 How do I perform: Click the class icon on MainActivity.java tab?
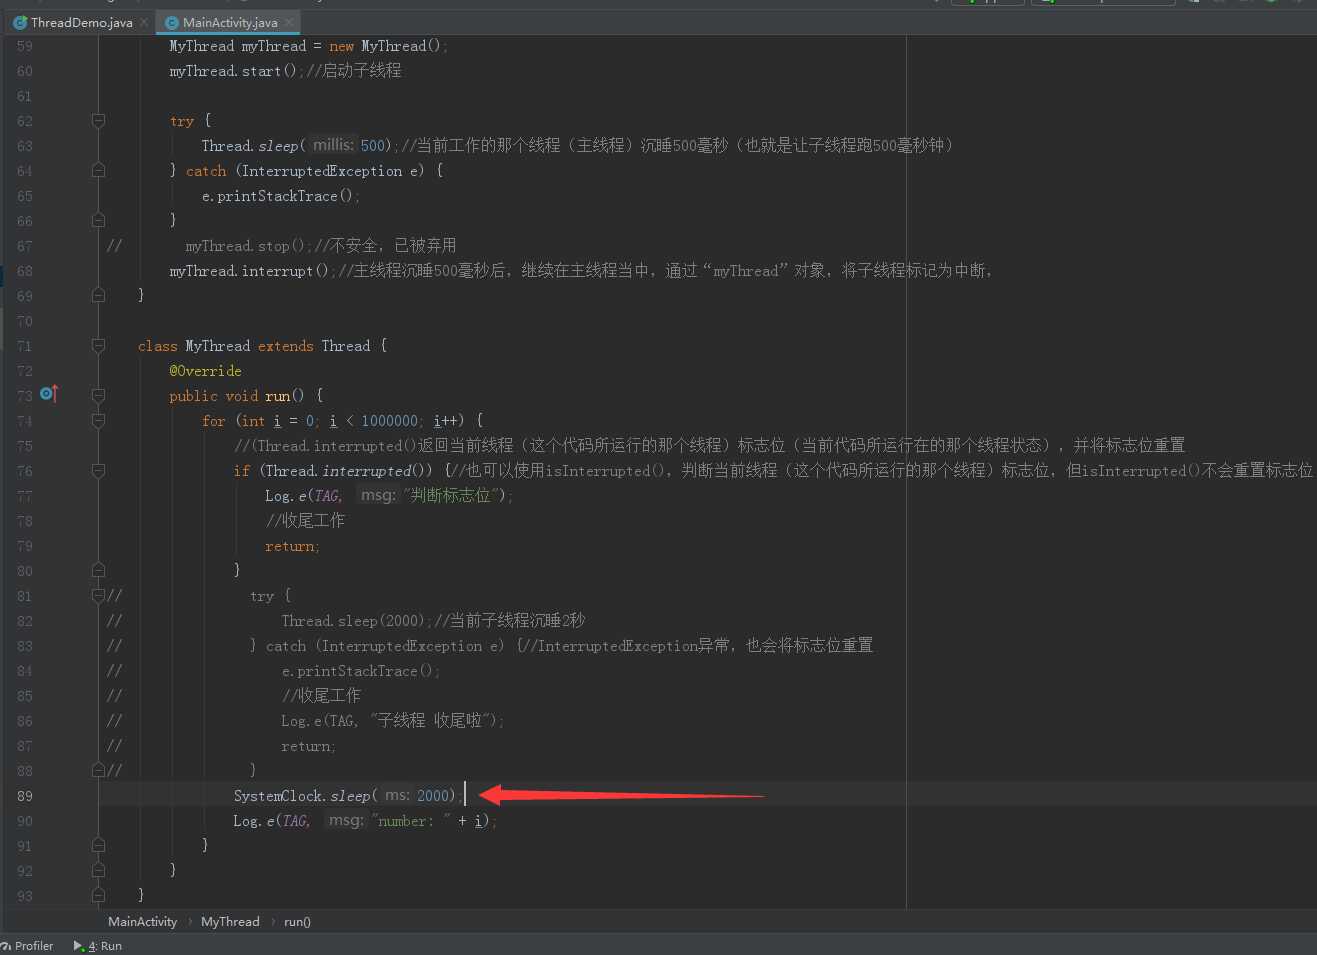tap(172, 22)
